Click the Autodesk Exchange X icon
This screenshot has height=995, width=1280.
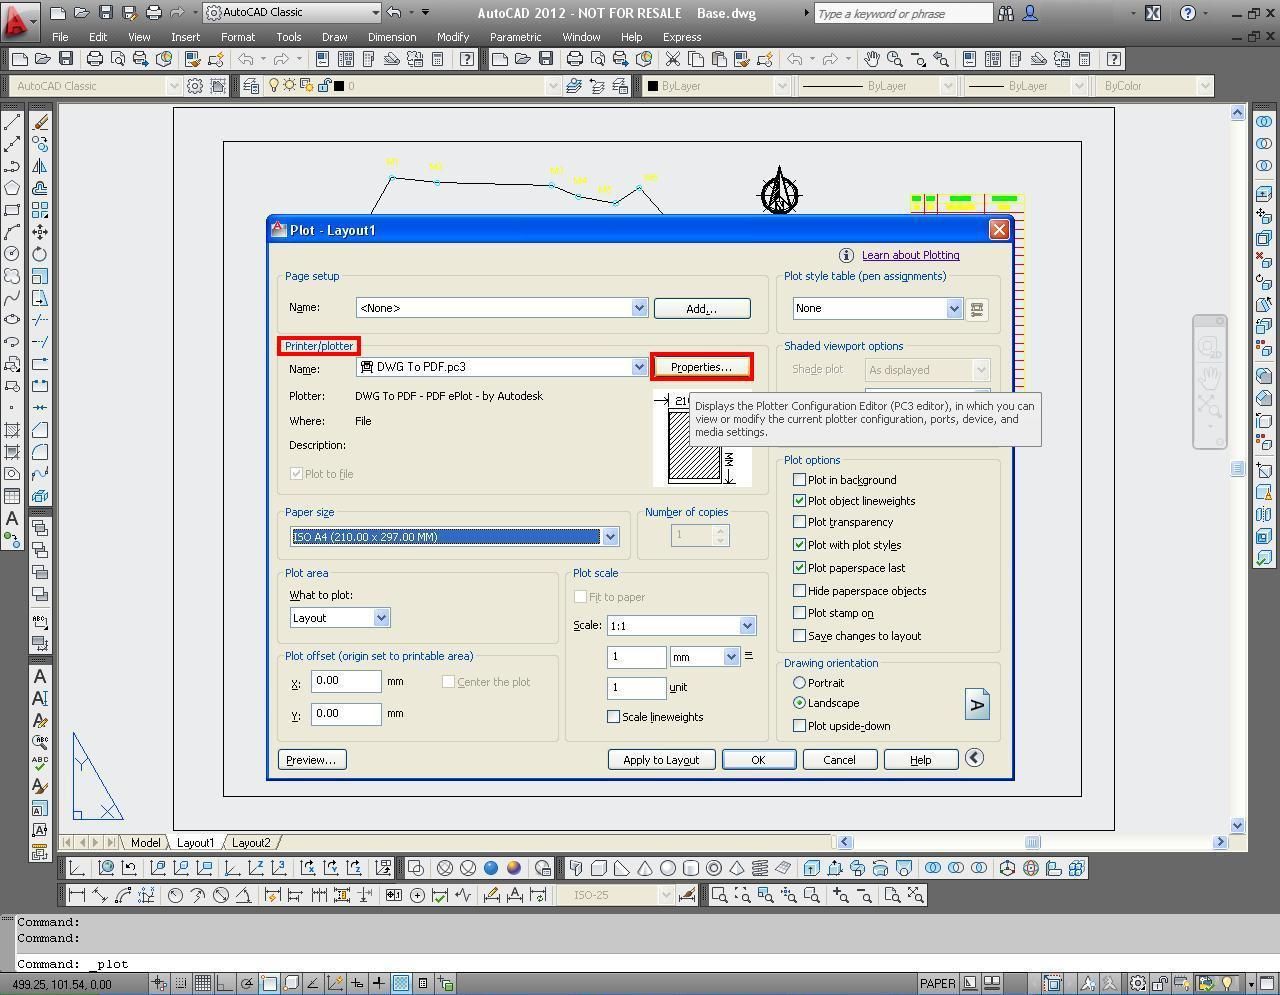tap(1153, 14)
